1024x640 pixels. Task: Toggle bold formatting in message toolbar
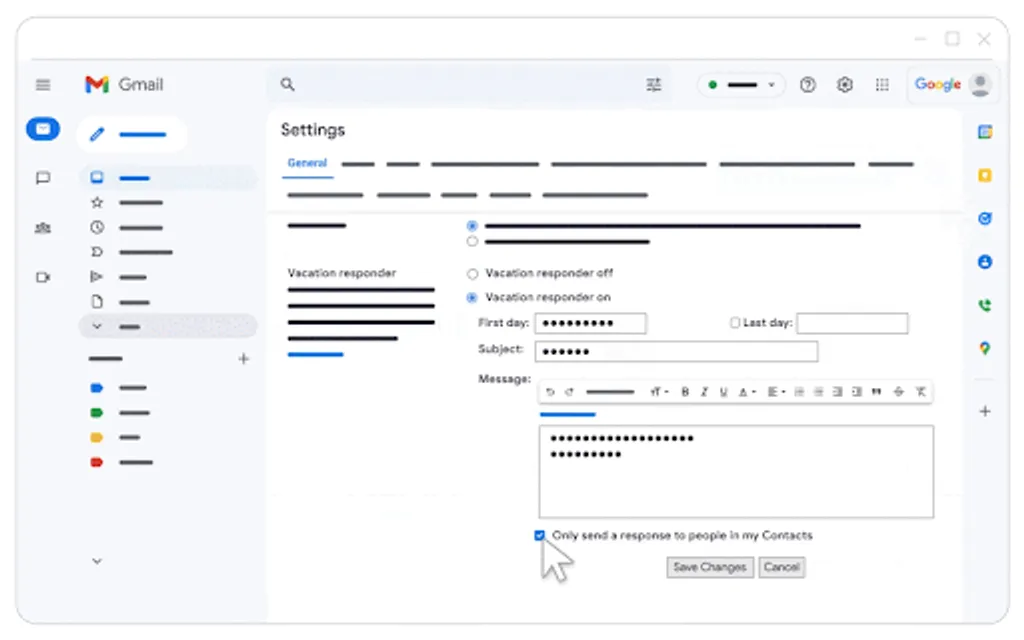click(685, 392)
